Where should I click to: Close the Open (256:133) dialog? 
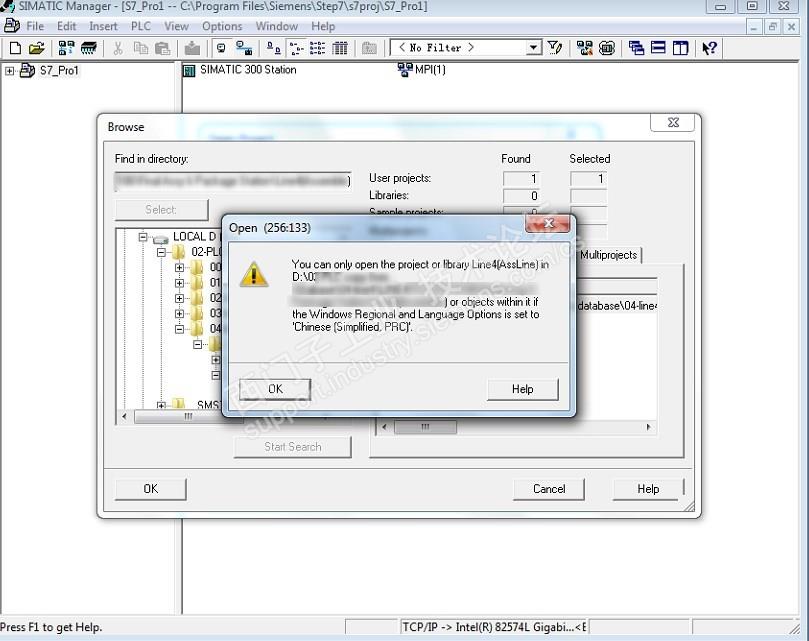[x=547, y=223]
